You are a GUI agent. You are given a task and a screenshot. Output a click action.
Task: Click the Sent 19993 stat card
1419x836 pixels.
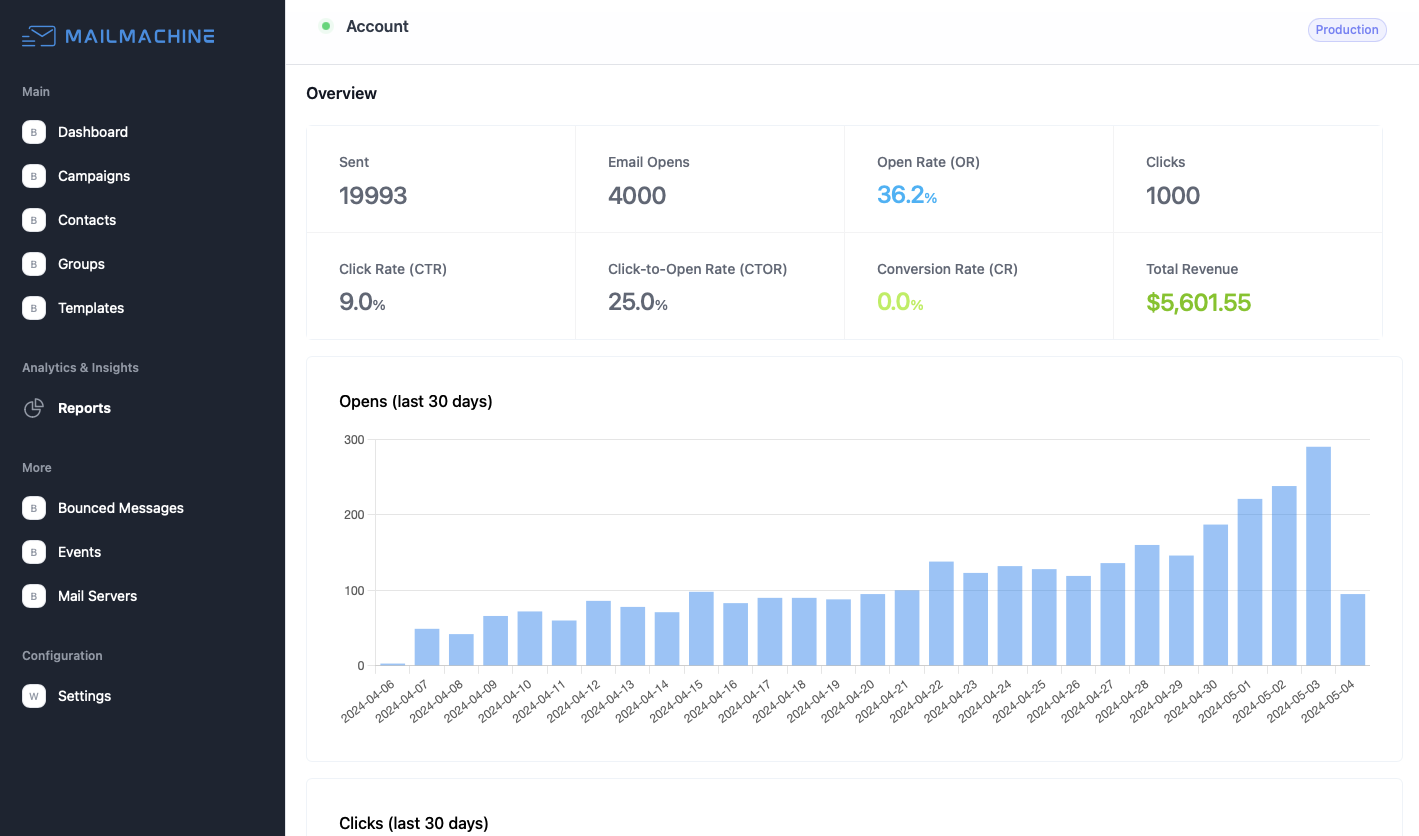[x=440, y=180]
